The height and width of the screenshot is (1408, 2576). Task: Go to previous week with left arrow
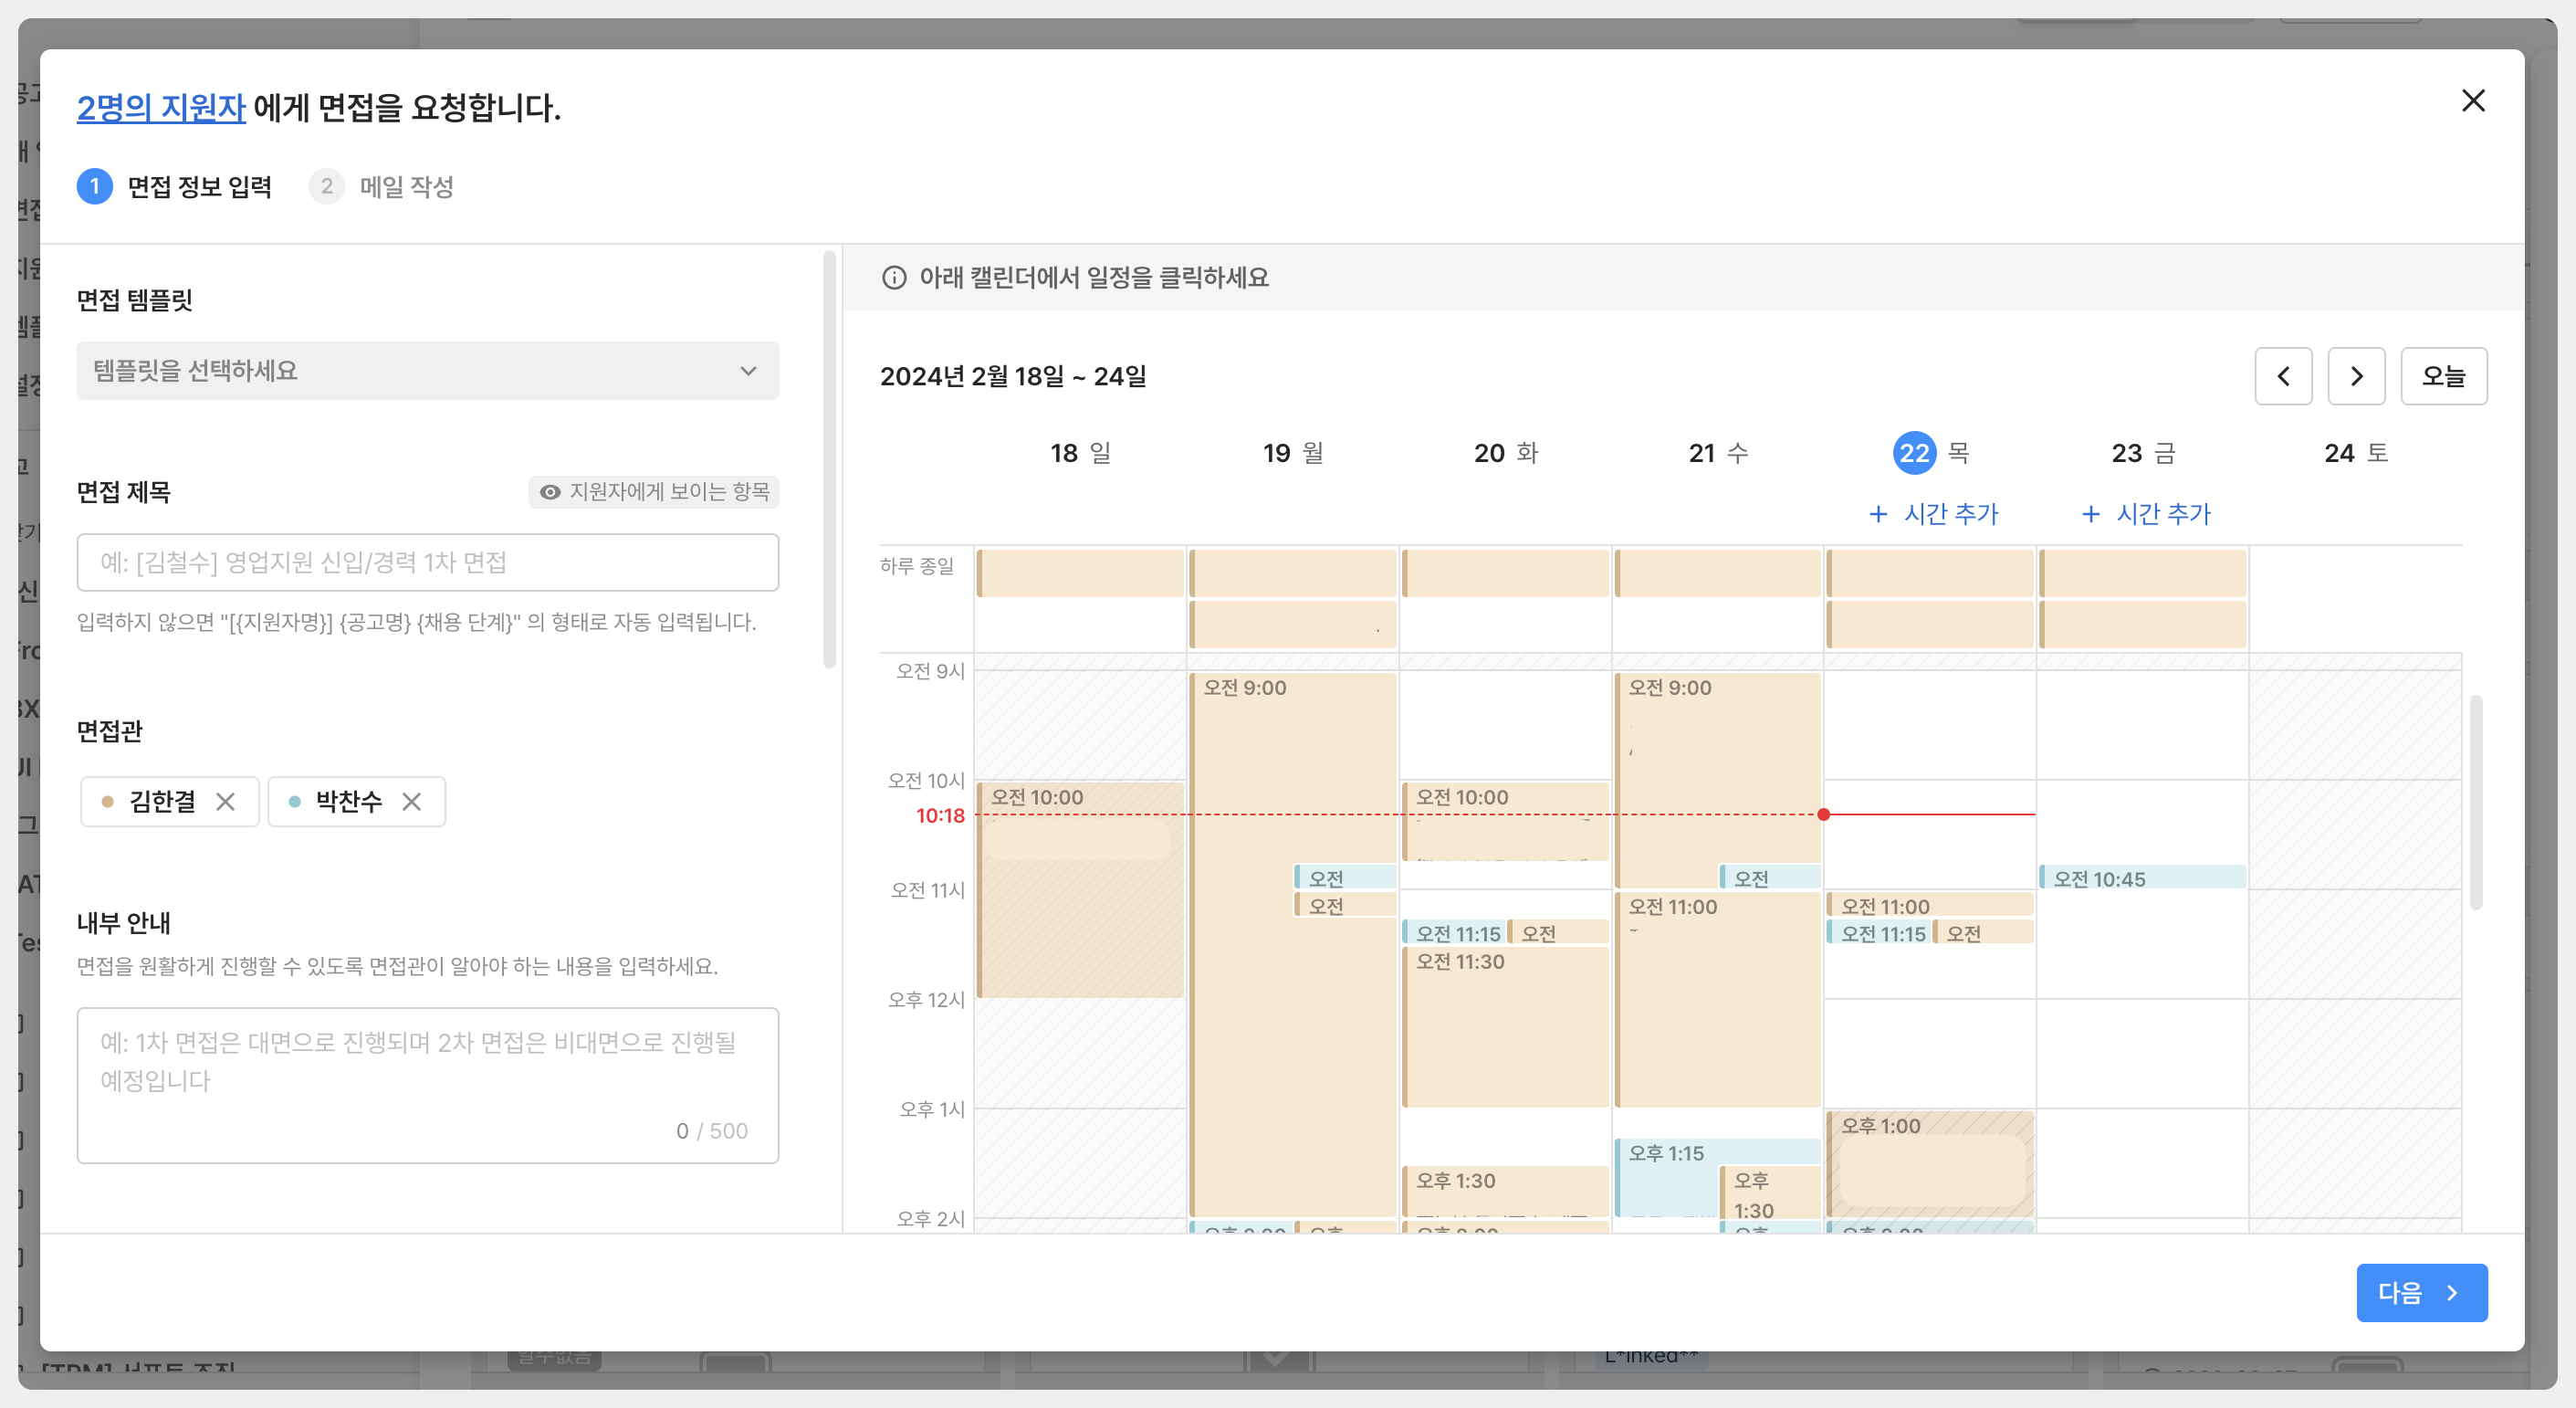click(x=2283, y=376)
